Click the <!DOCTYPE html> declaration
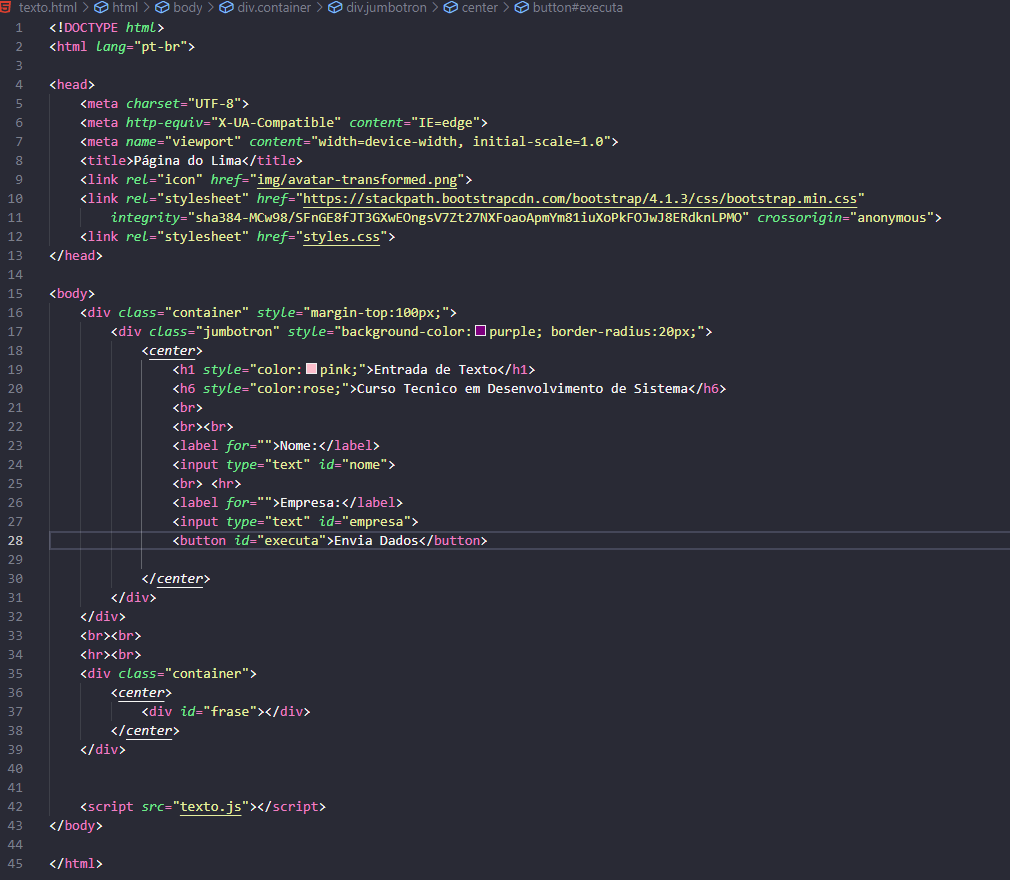This screenshot has width=1010, height=880. 107,28
